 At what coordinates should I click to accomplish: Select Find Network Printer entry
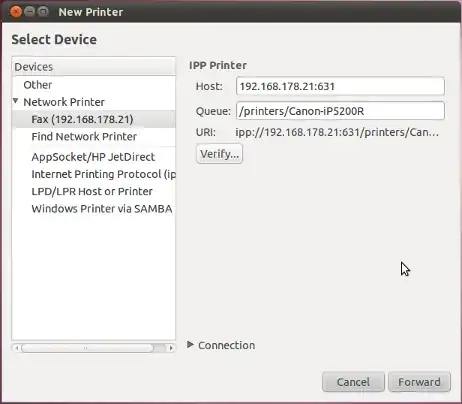click(x=94, y=136)
